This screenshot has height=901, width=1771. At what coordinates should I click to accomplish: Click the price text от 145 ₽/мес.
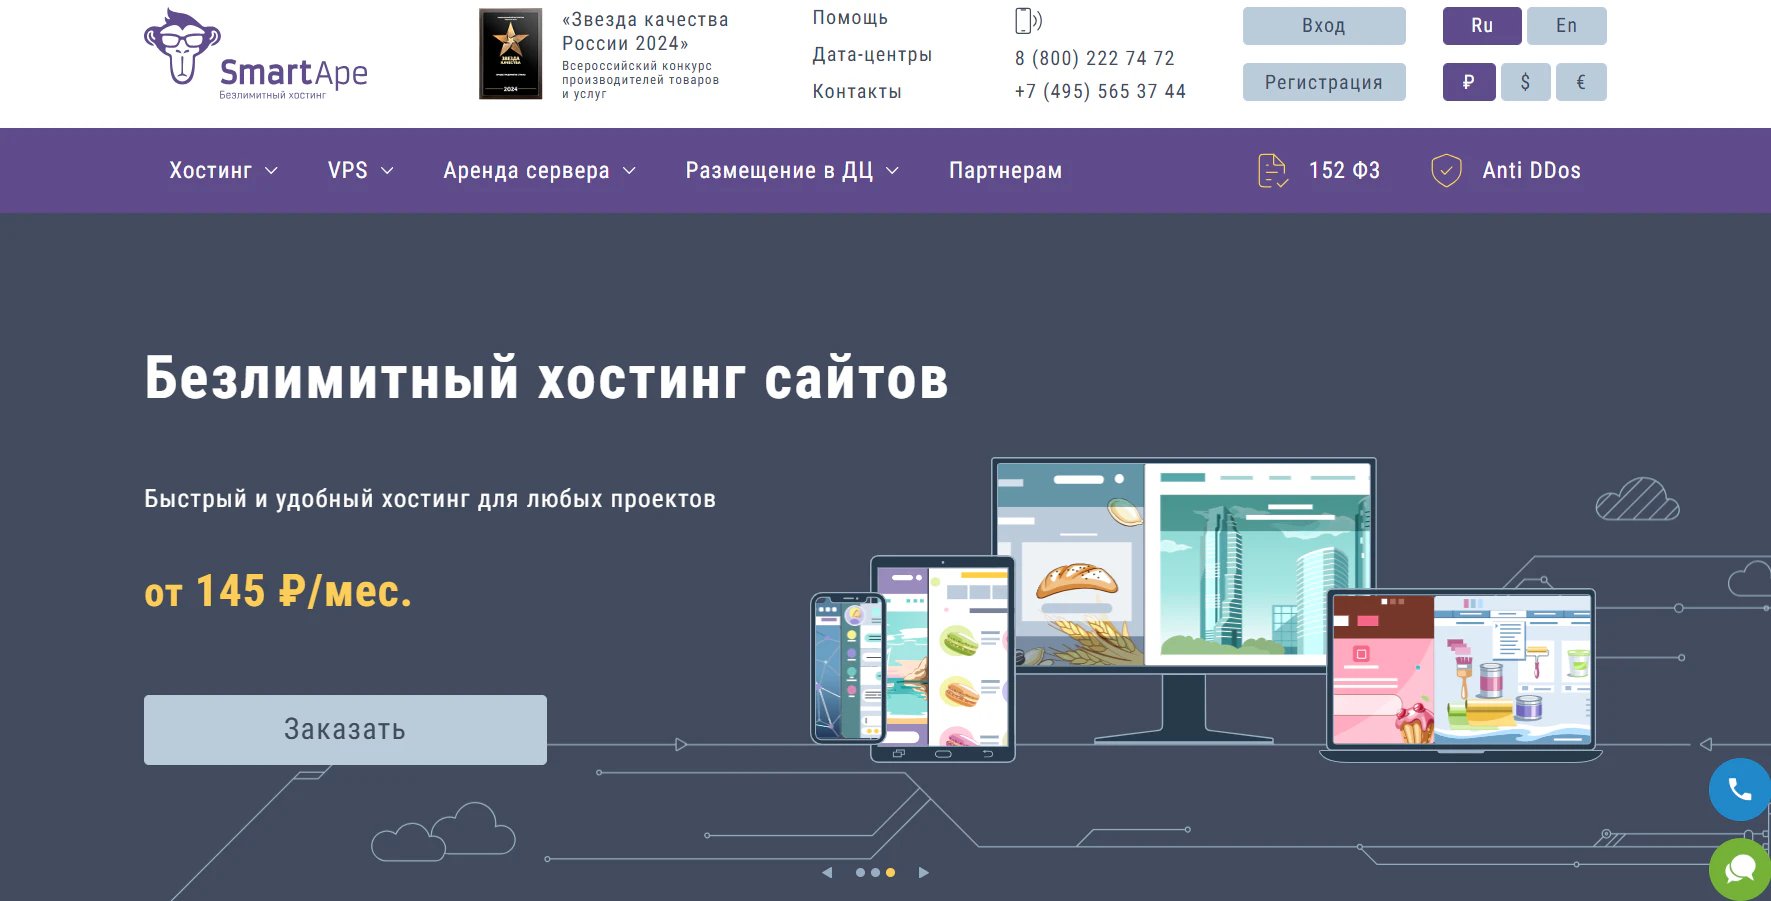pos(278,591)
